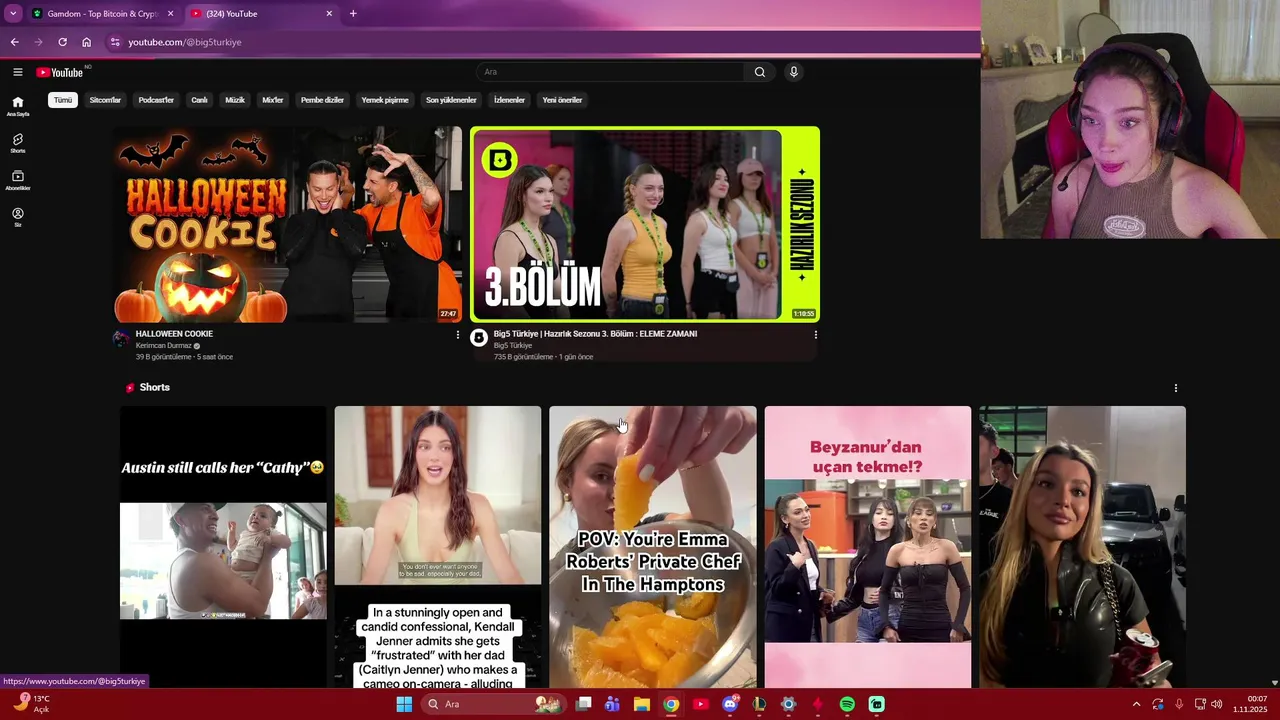Screen dimensions: 1280x720
Task: Select the Pembe diziler filter chip
Action: 322,100
